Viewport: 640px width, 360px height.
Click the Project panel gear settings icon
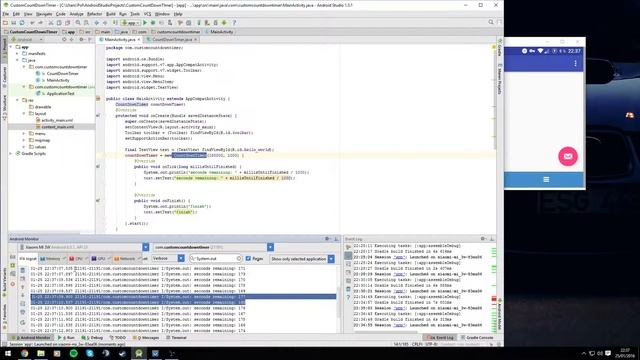click(x=81, y=40)
